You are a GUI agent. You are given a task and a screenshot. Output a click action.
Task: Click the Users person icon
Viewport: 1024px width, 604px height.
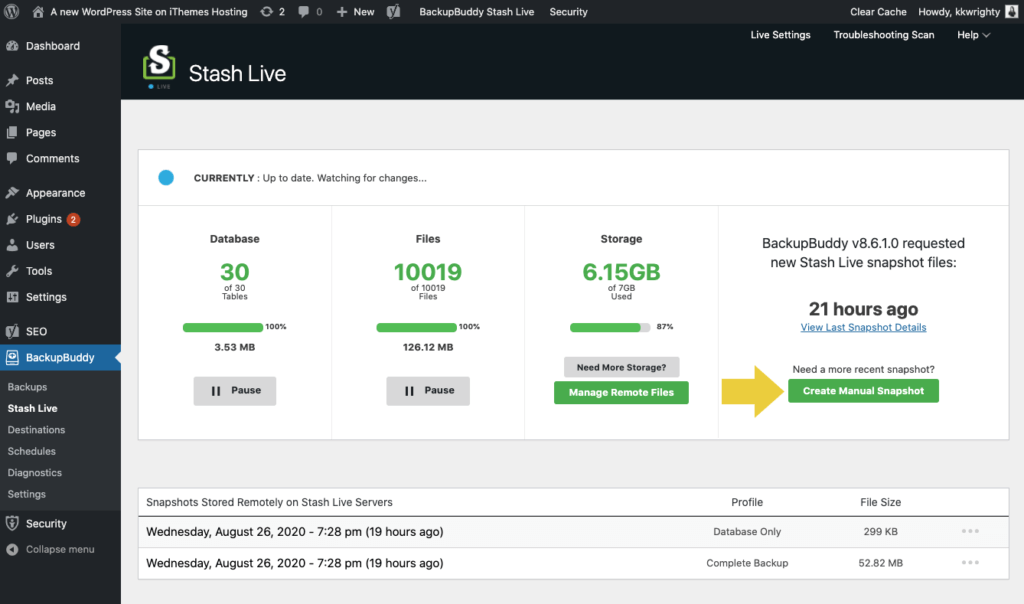pos(12,245)
